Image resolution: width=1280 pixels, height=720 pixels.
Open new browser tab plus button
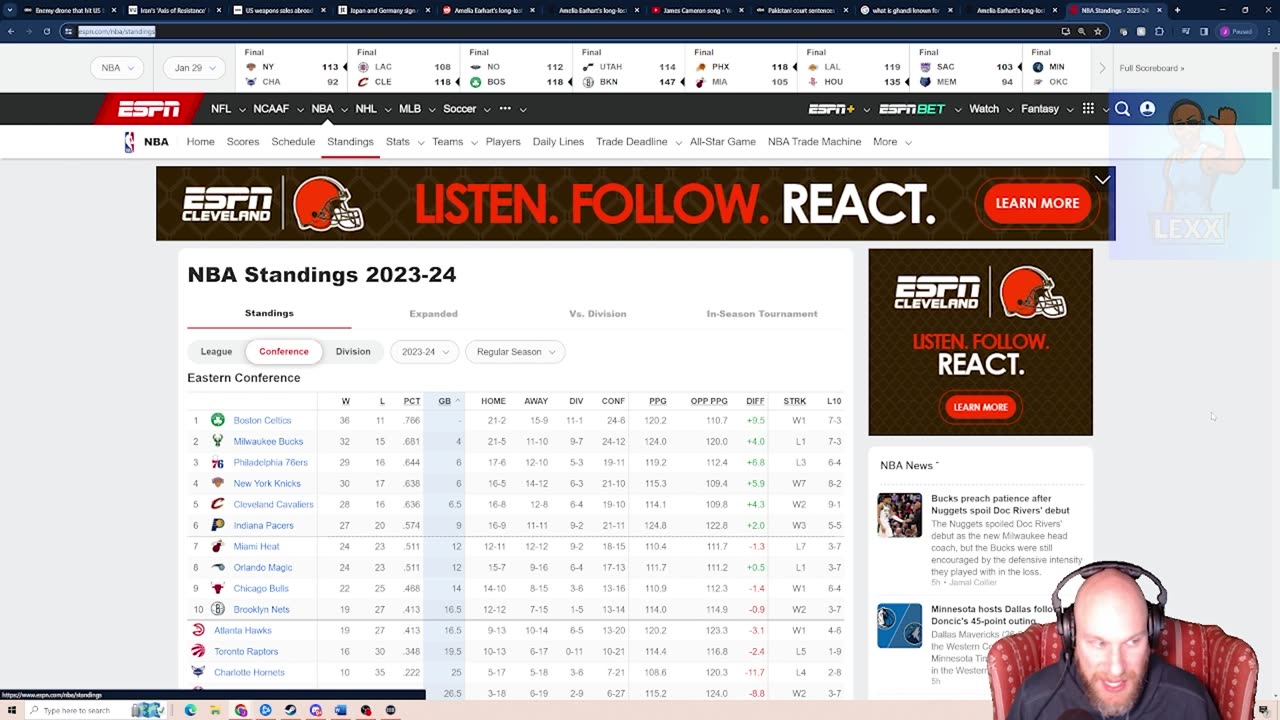pyautogui.click(x=1177, y=10)
